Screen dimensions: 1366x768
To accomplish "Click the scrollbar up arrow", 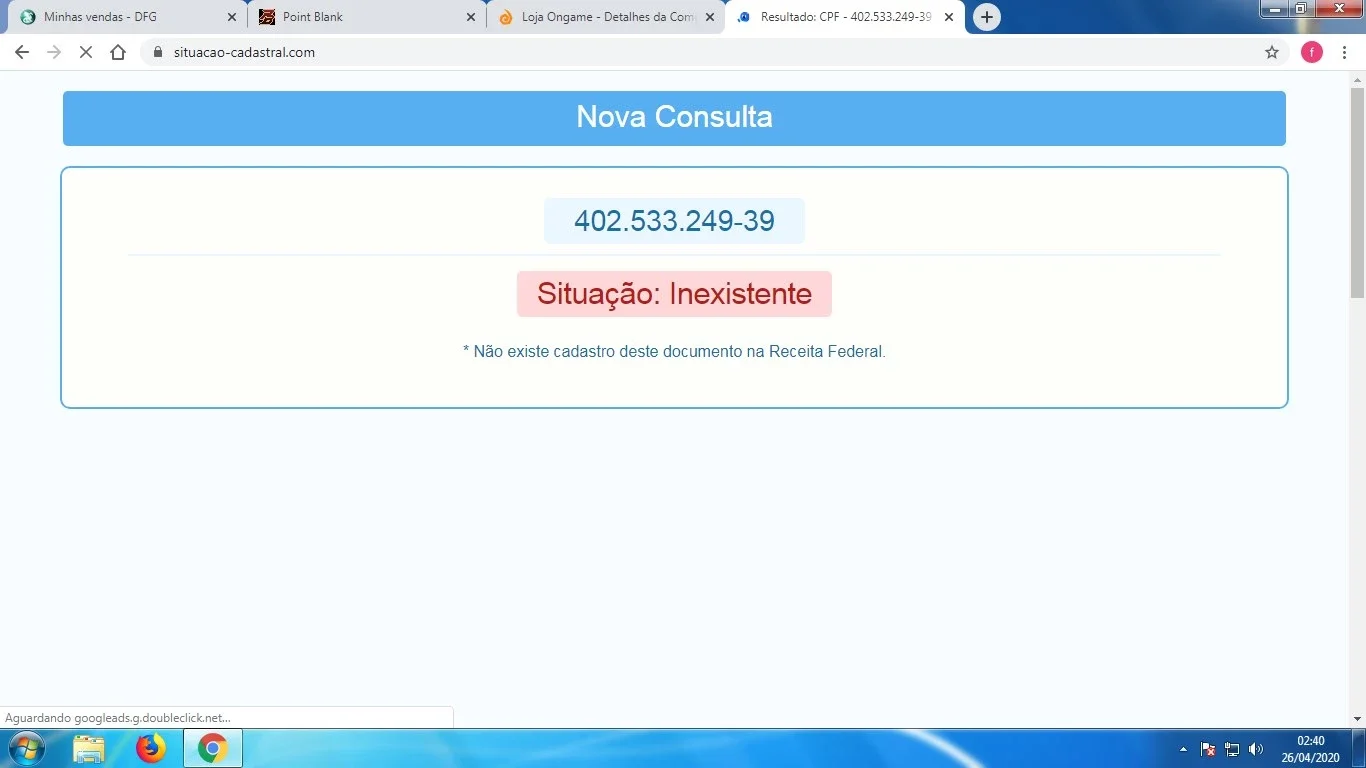I will (1357, 79).
